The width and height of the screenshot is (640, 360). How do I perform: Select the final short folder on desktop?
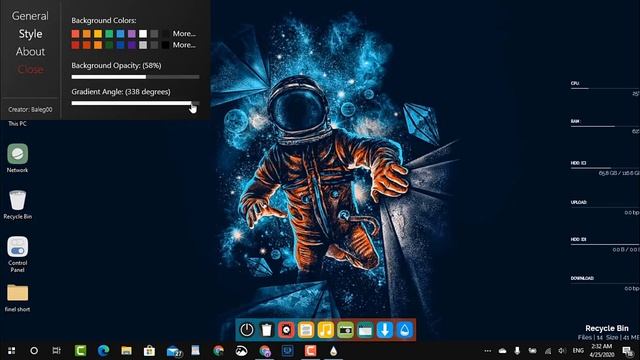coord(18,298)
